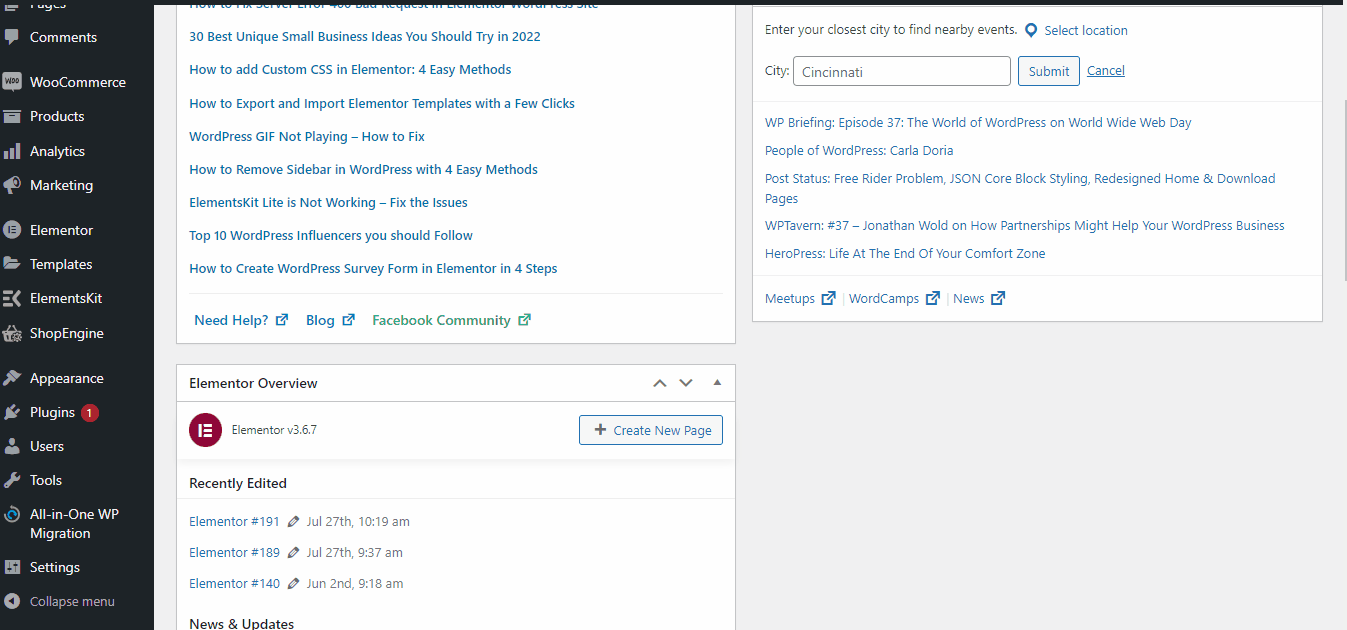1347x630 pixels.
Task: Open 'People of WordPress: Carla Doria' link
Action: click(859, 150)
